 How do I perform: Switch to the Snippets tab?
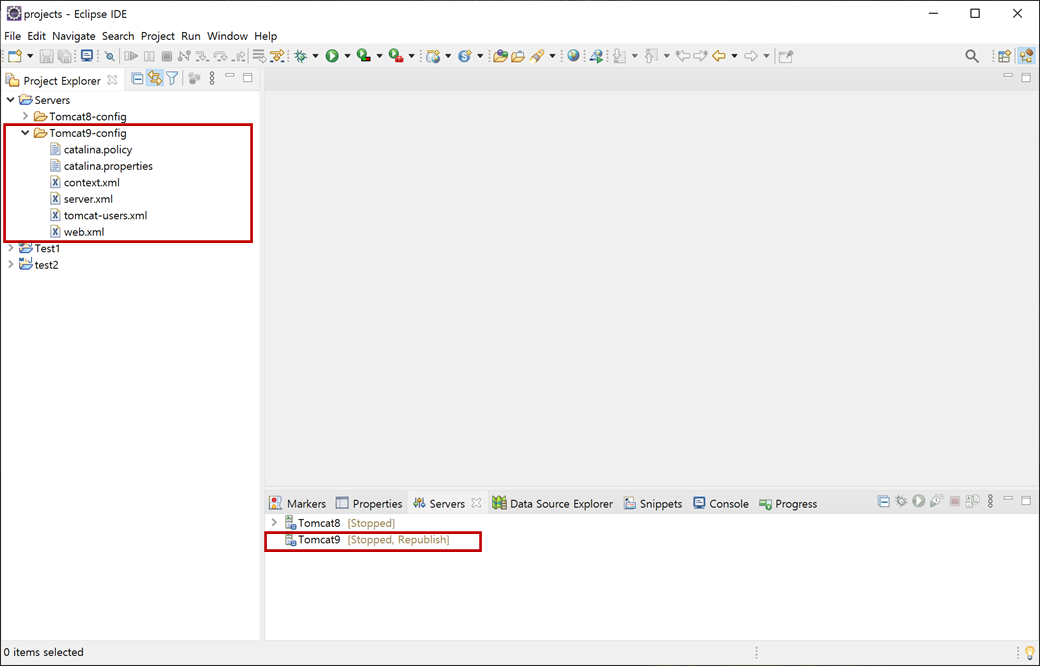(x=653, y=503)
